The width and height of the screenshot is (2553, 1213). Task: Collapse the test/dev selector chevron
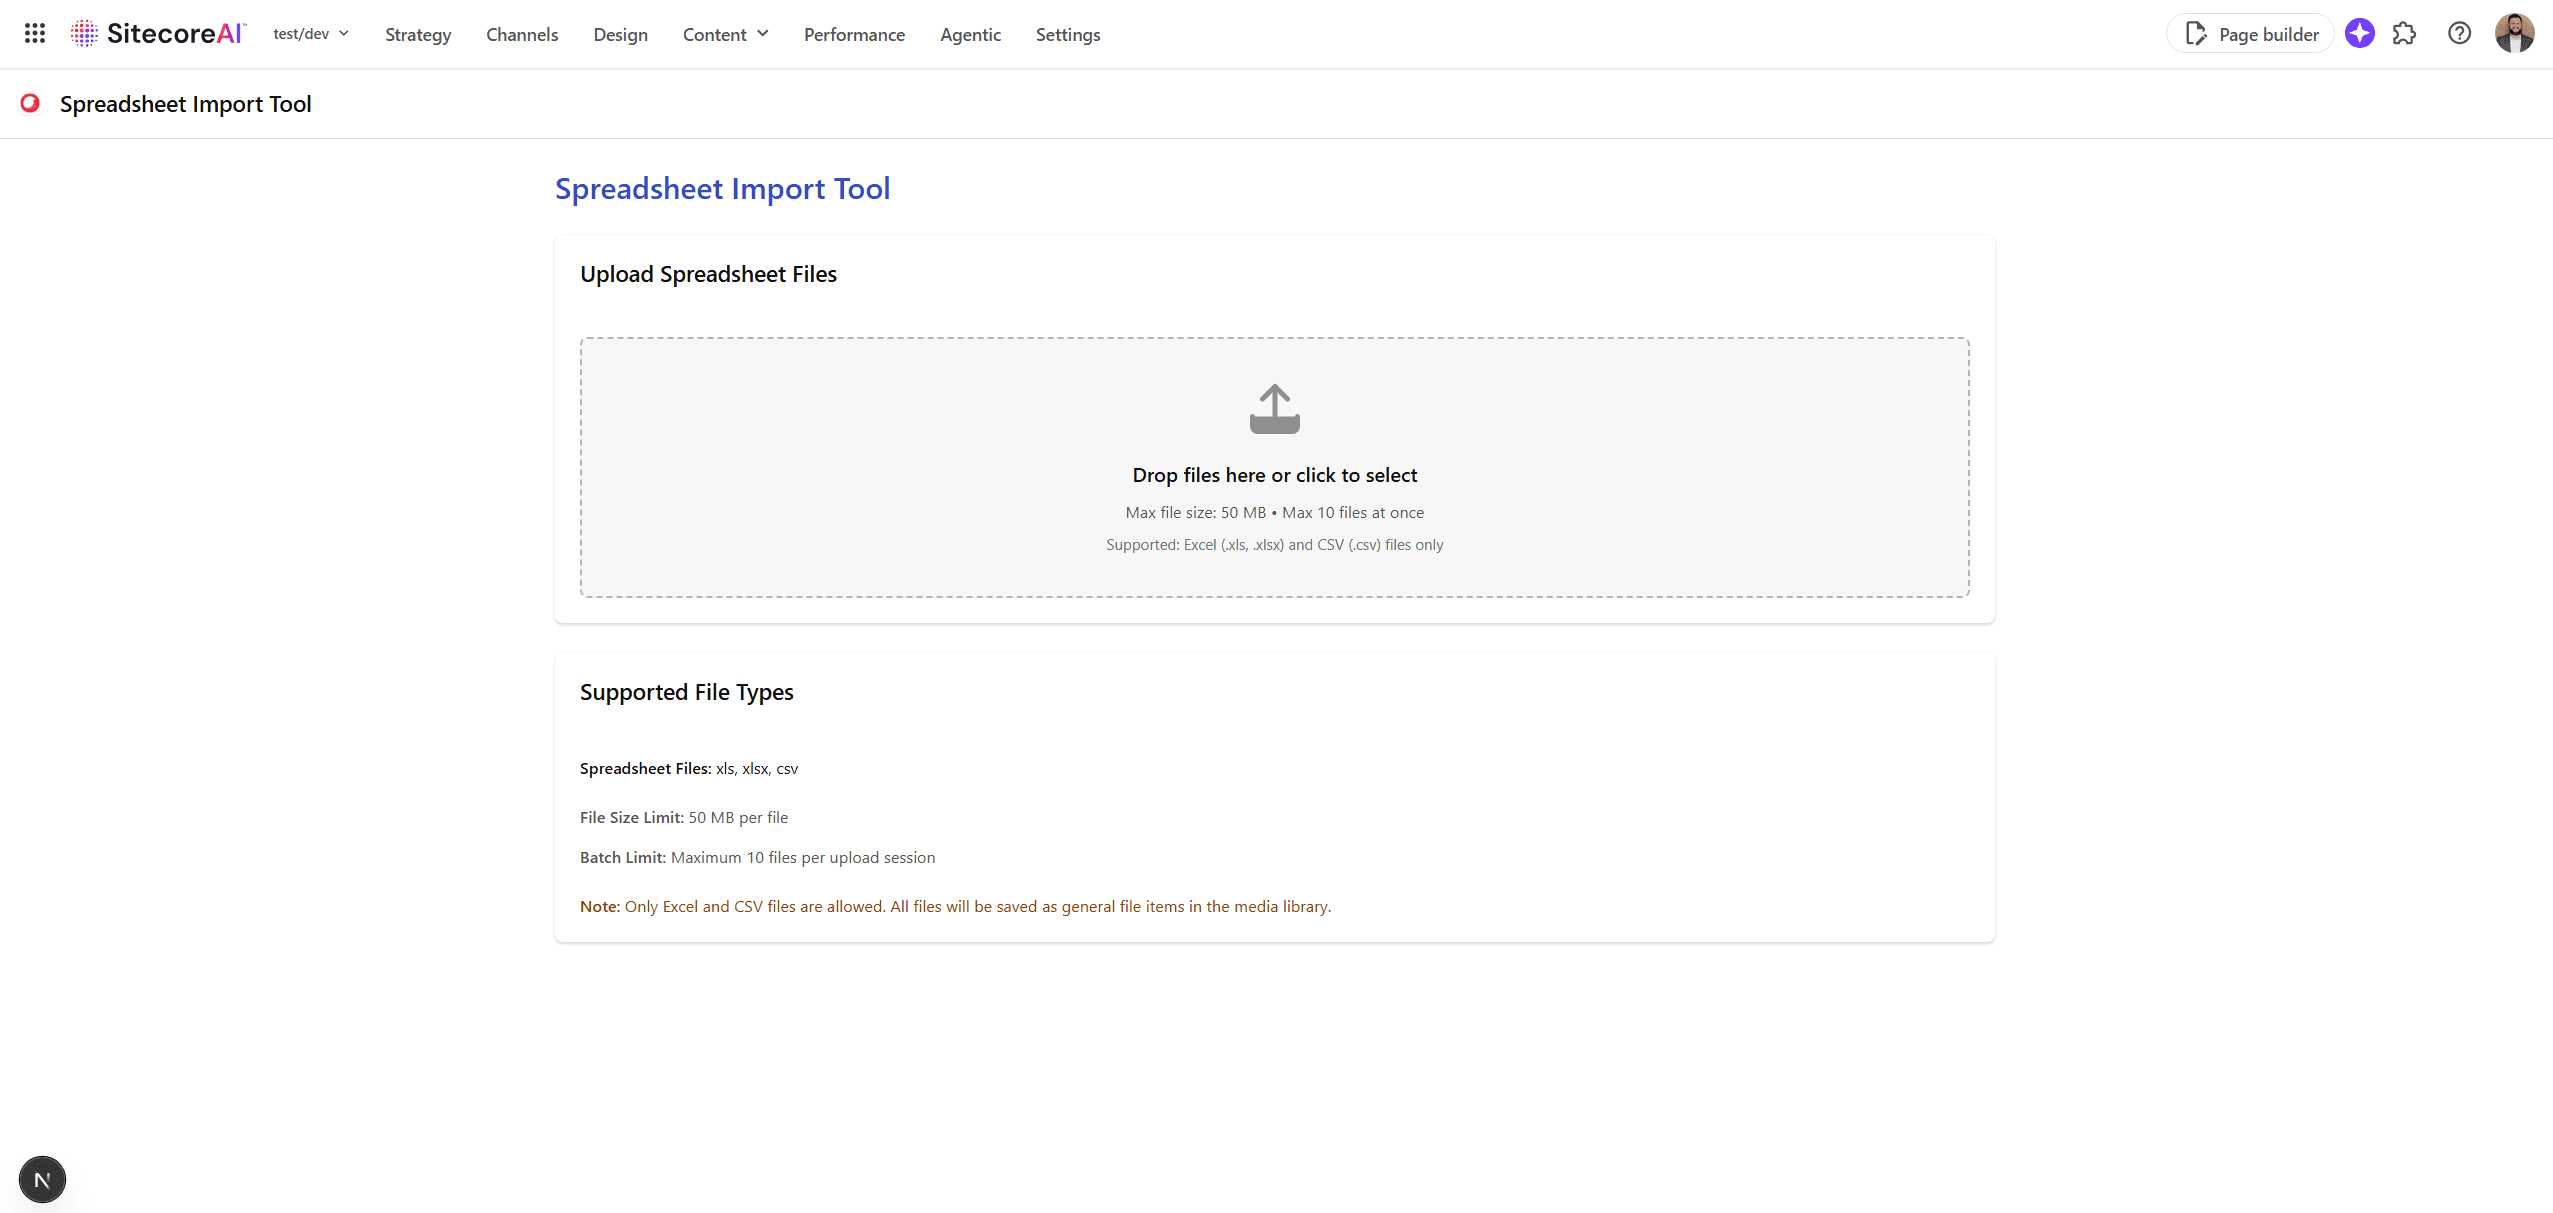point(343,33)
